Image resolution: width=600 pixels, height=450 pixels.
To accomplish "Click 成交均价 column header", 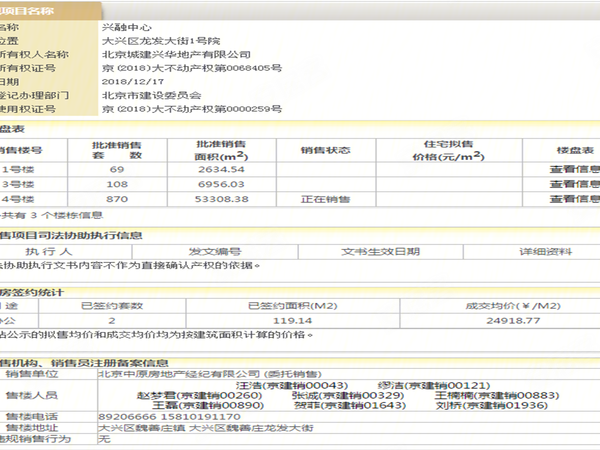I will [x=513, y=306].
